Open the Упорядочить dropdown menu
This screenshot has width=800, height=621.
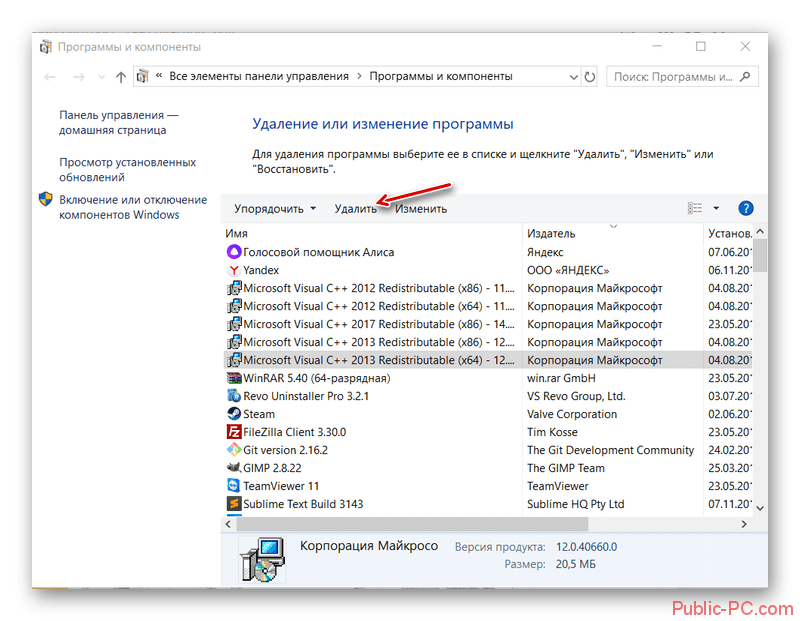point(275,209)
